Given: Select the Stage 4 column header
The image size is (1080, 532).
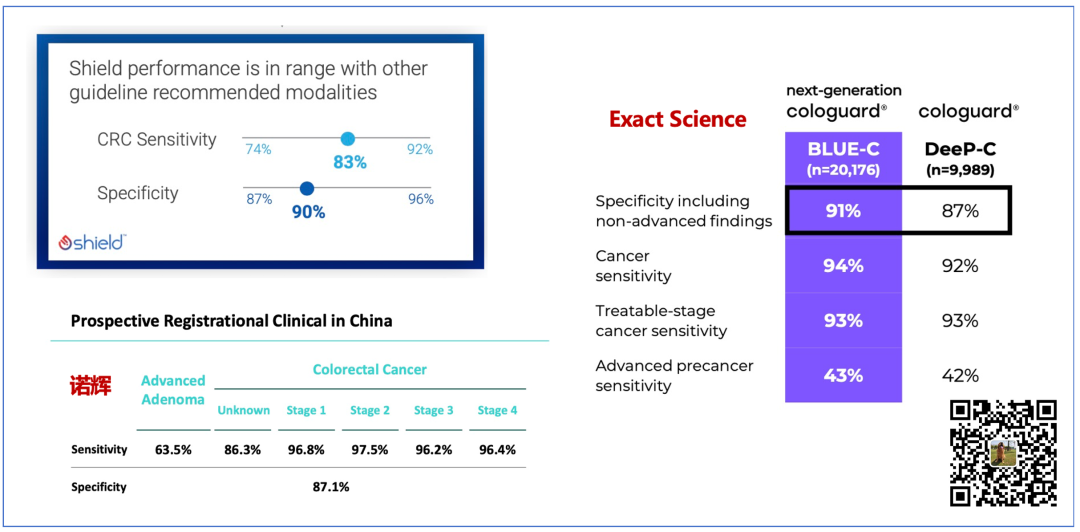Looking at the screenshot, I should point(497,410).
